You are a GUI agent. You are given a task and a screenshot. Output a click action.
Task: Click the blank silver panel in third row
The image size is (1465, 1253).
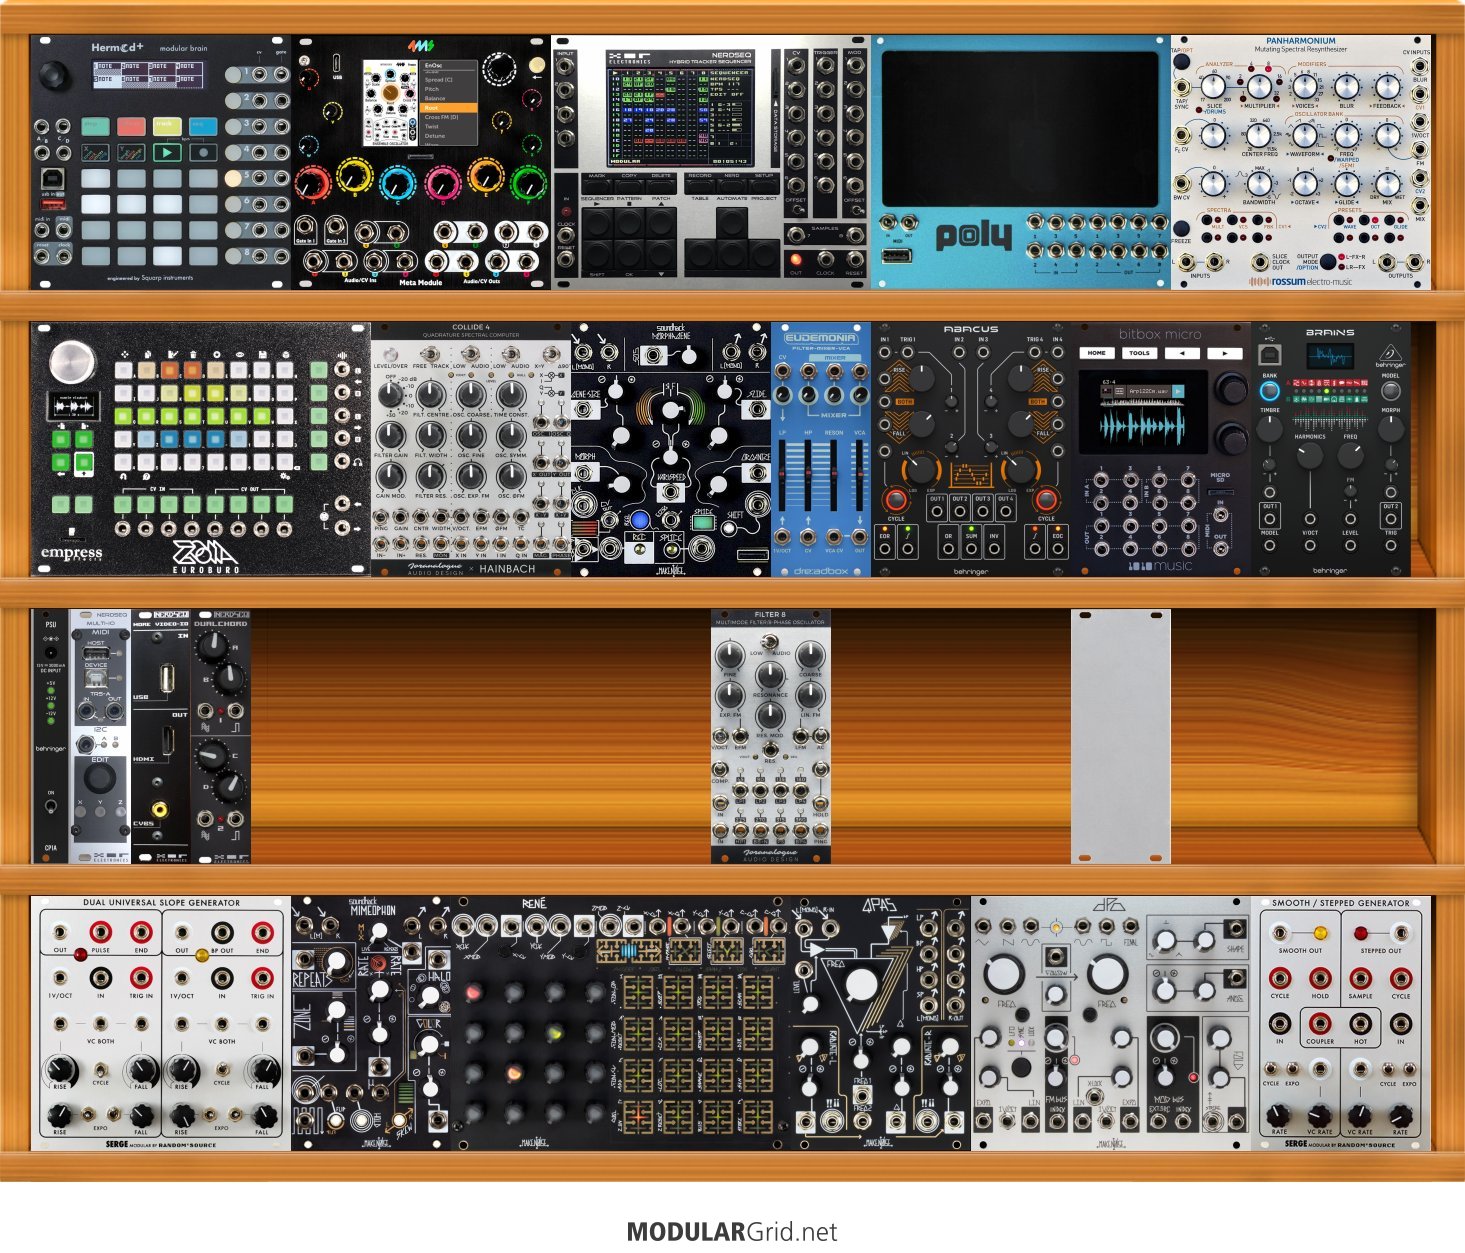(x=1120, y=736)
